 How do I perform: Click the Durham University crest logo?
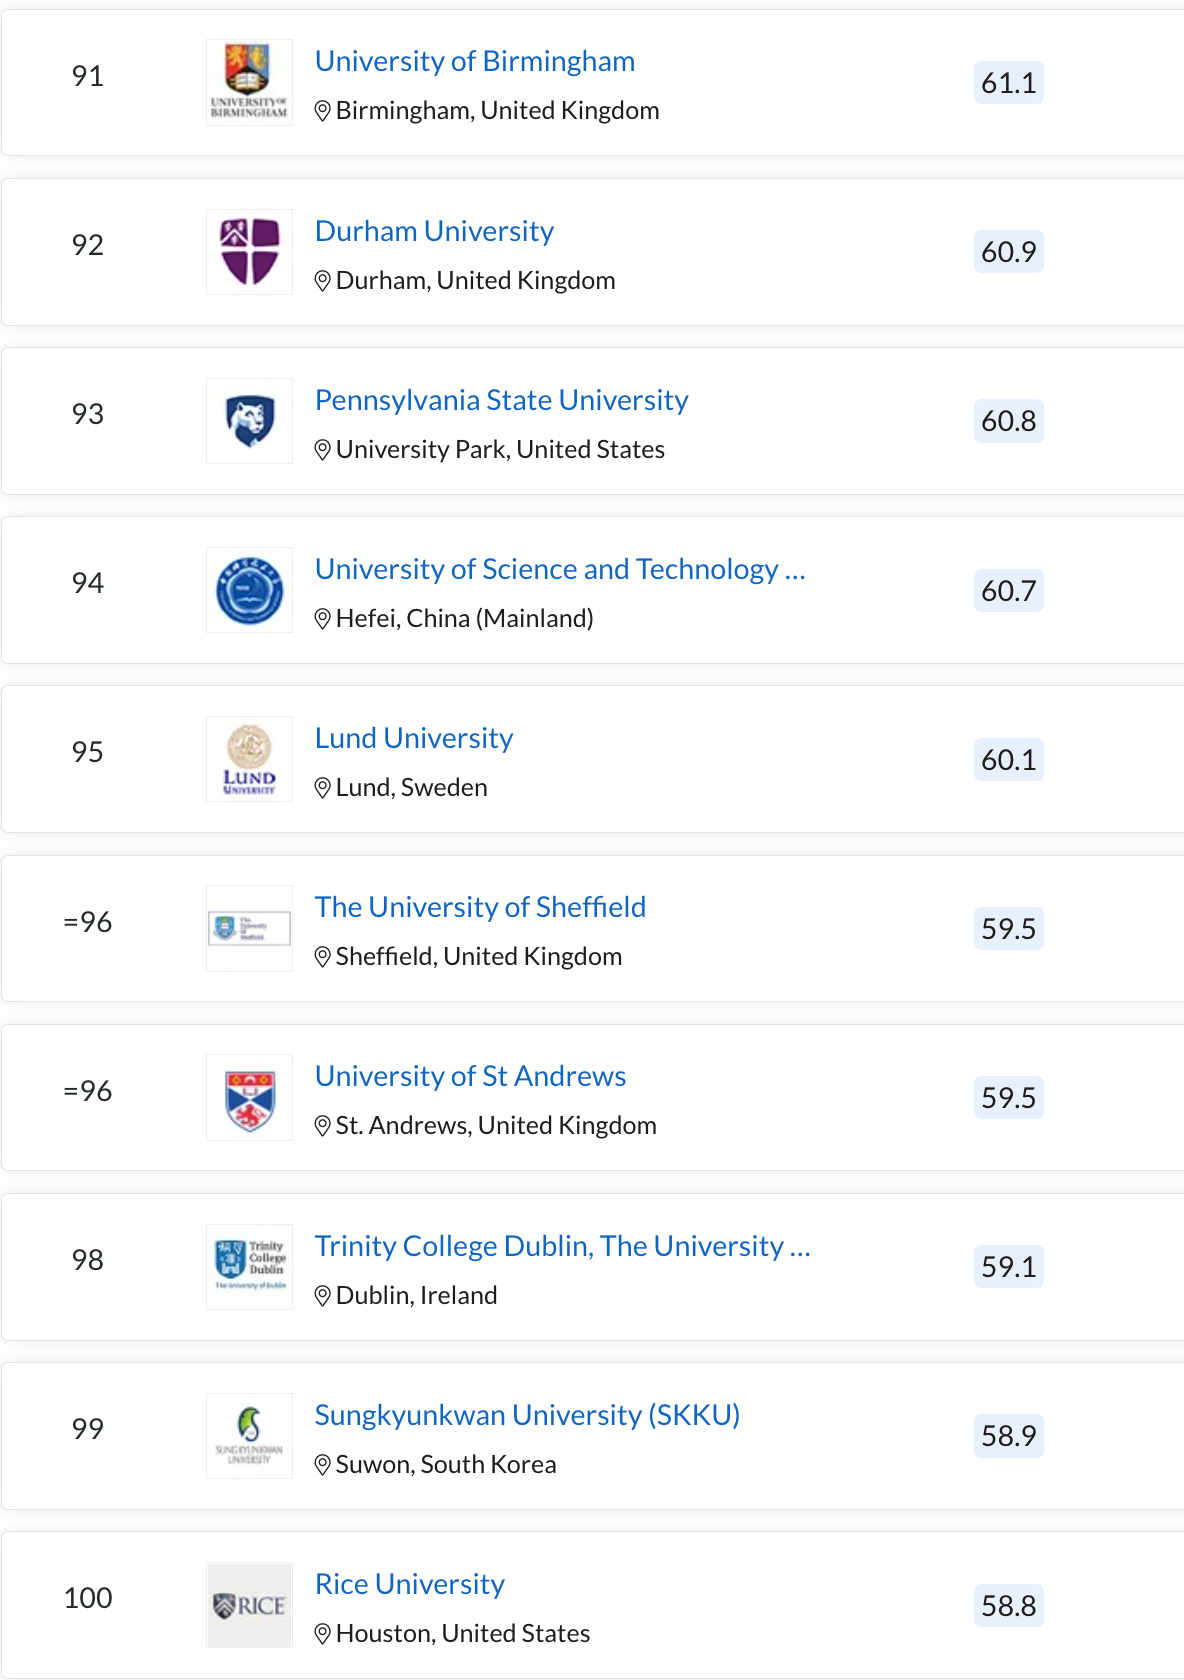249,252
